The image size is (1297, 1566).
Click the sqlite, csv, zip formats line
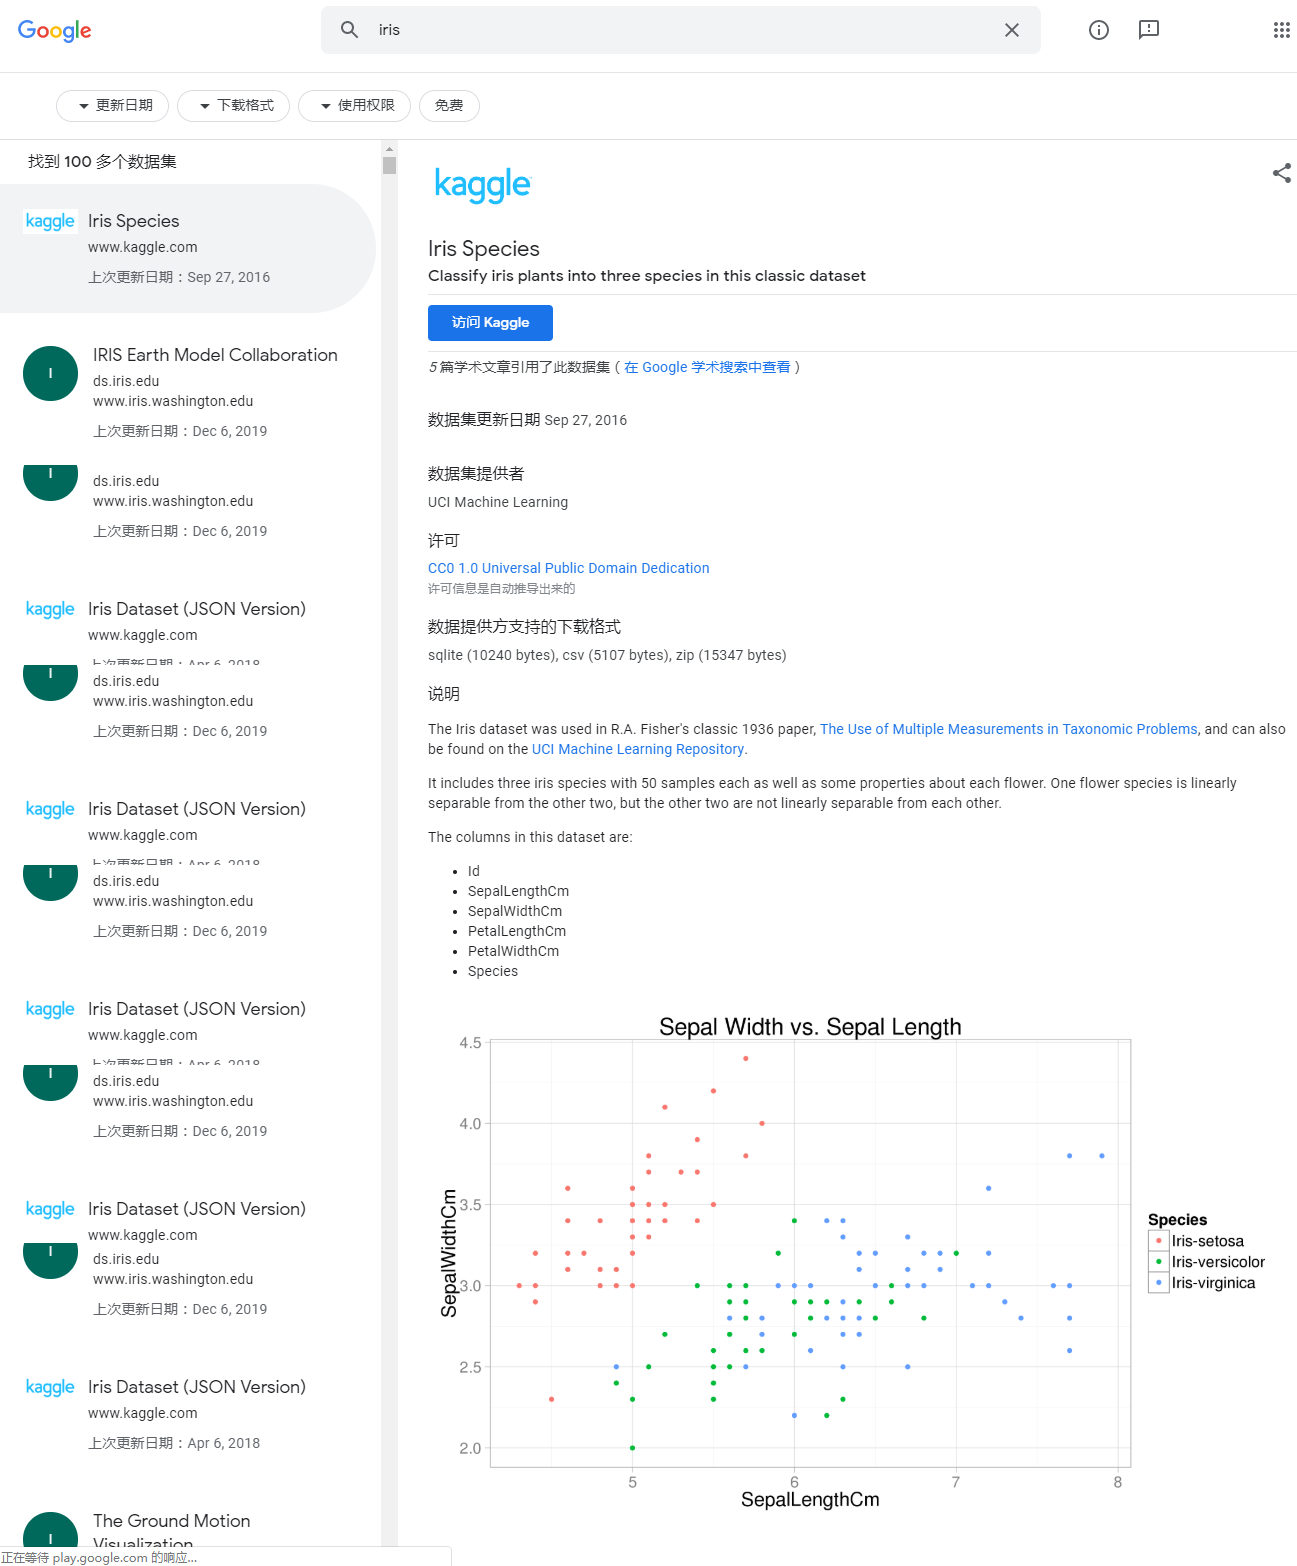[x=607, y=655]
